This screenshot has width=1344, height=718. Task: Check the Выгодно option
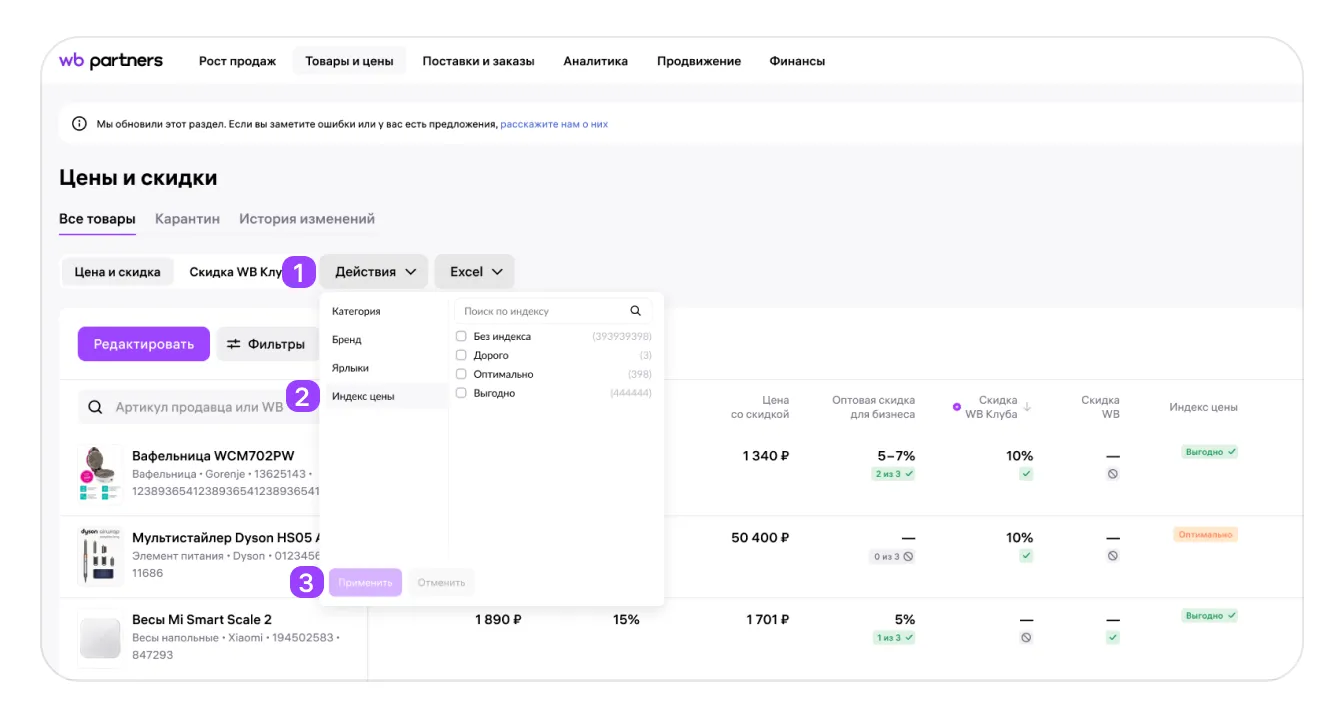click(x=461, y=393)
